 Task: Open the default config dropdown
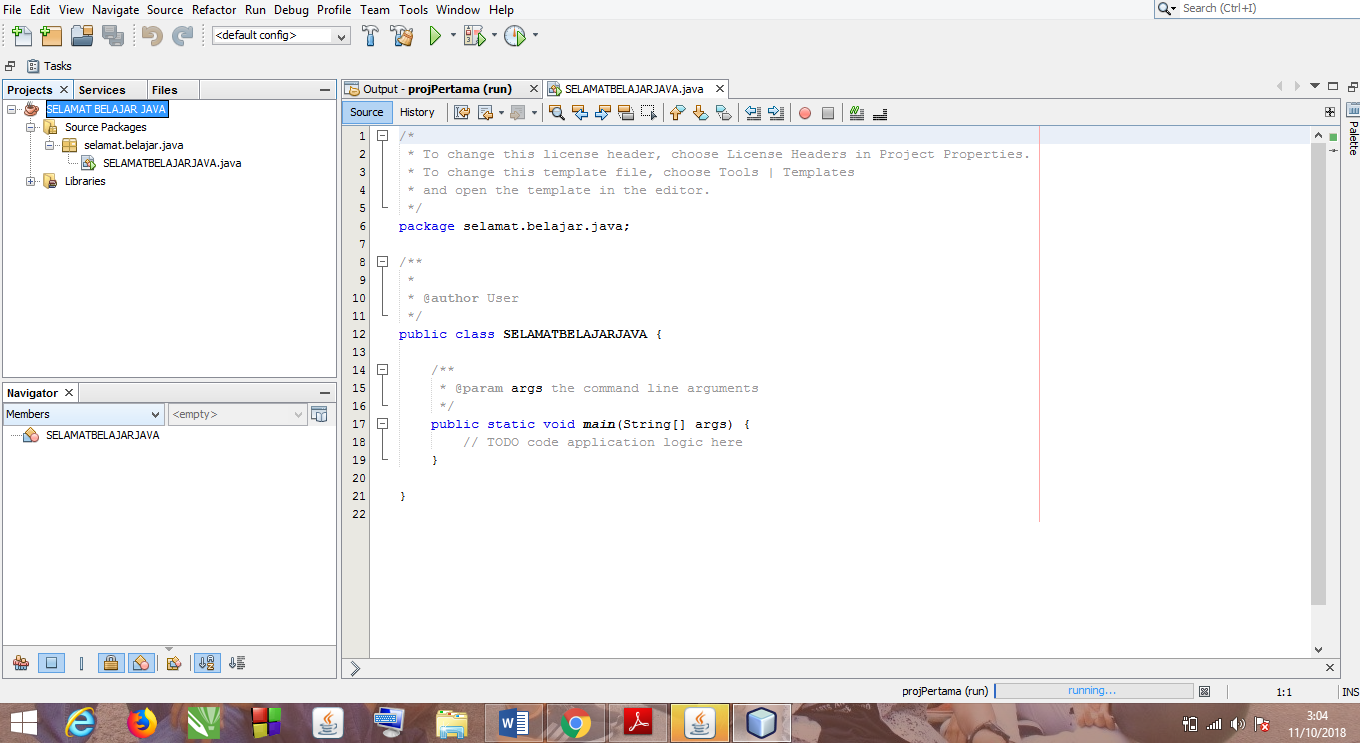340,34
